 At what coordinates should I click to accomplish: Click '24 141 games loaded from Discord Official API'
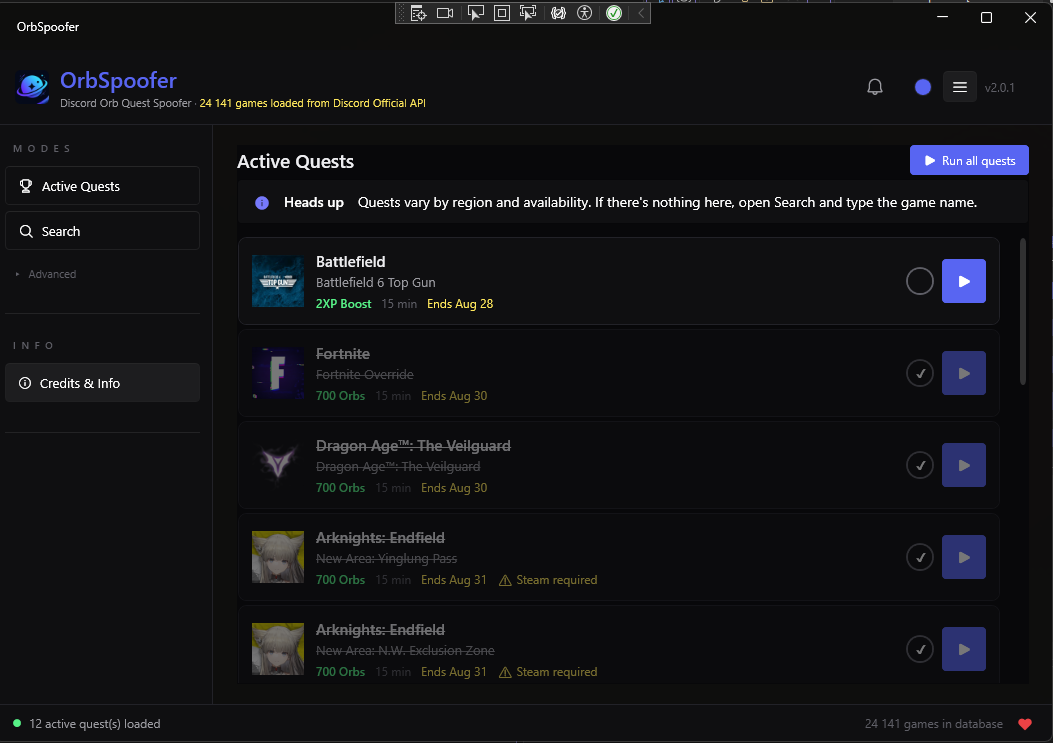pyautogui.click(x=312, y=103)
